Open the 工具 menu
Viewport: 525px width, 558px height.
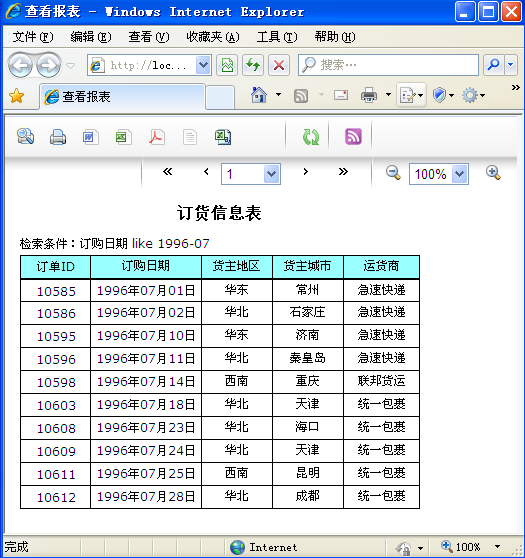coord(277,37)
